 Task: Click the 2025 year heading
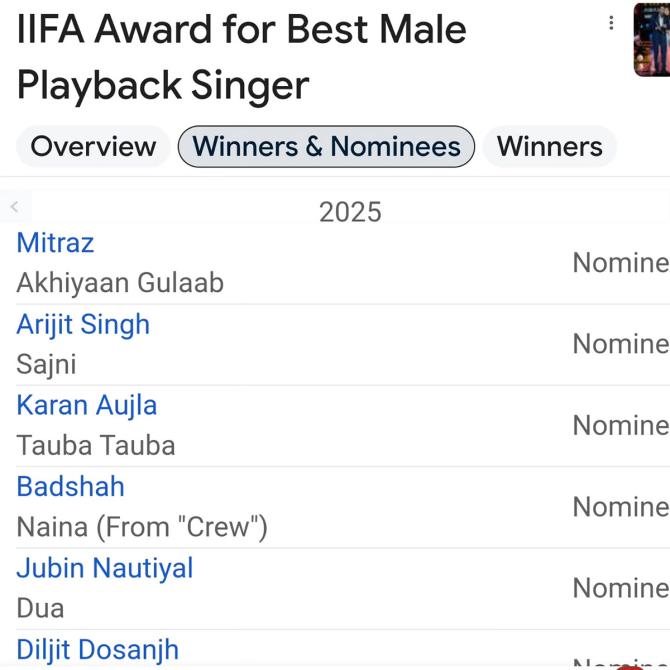(350, 212)
